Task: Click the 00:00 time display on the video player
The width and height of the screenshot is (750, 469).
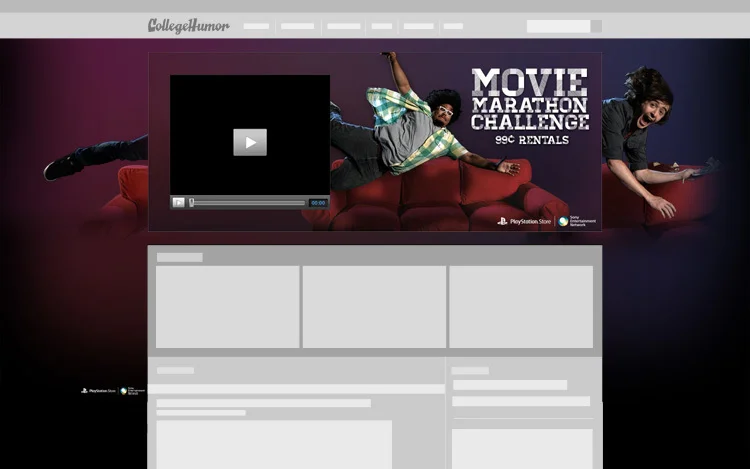Action: point(318,203)
